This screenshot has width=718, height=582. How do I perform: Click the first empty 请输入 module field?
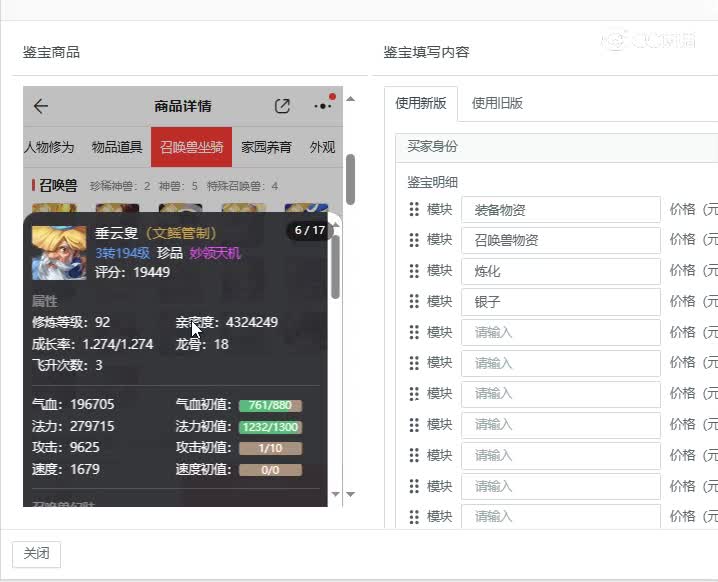pos(561,332)
